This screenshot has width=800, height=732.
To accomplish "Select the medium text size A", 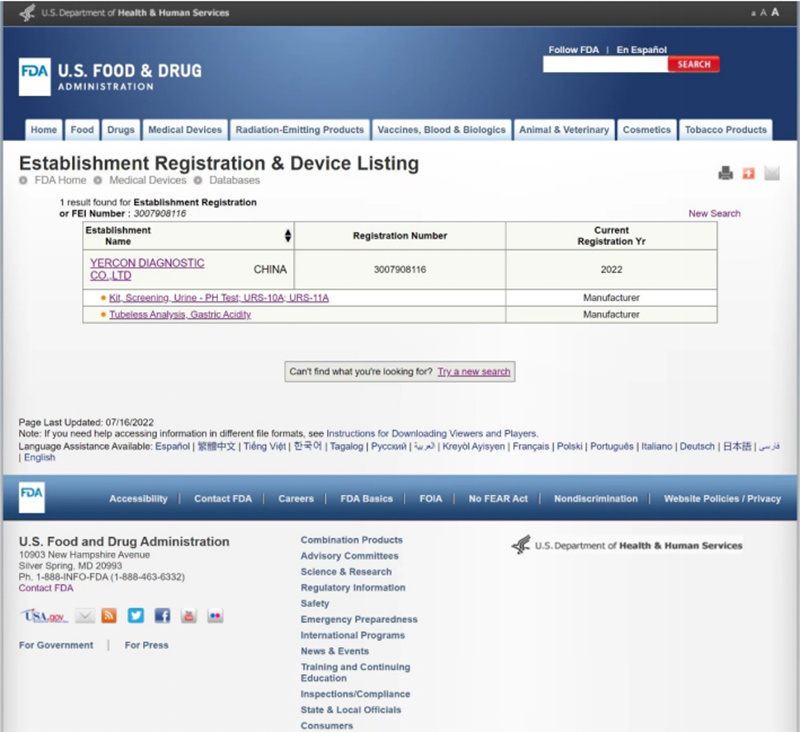I will (763, 13).
